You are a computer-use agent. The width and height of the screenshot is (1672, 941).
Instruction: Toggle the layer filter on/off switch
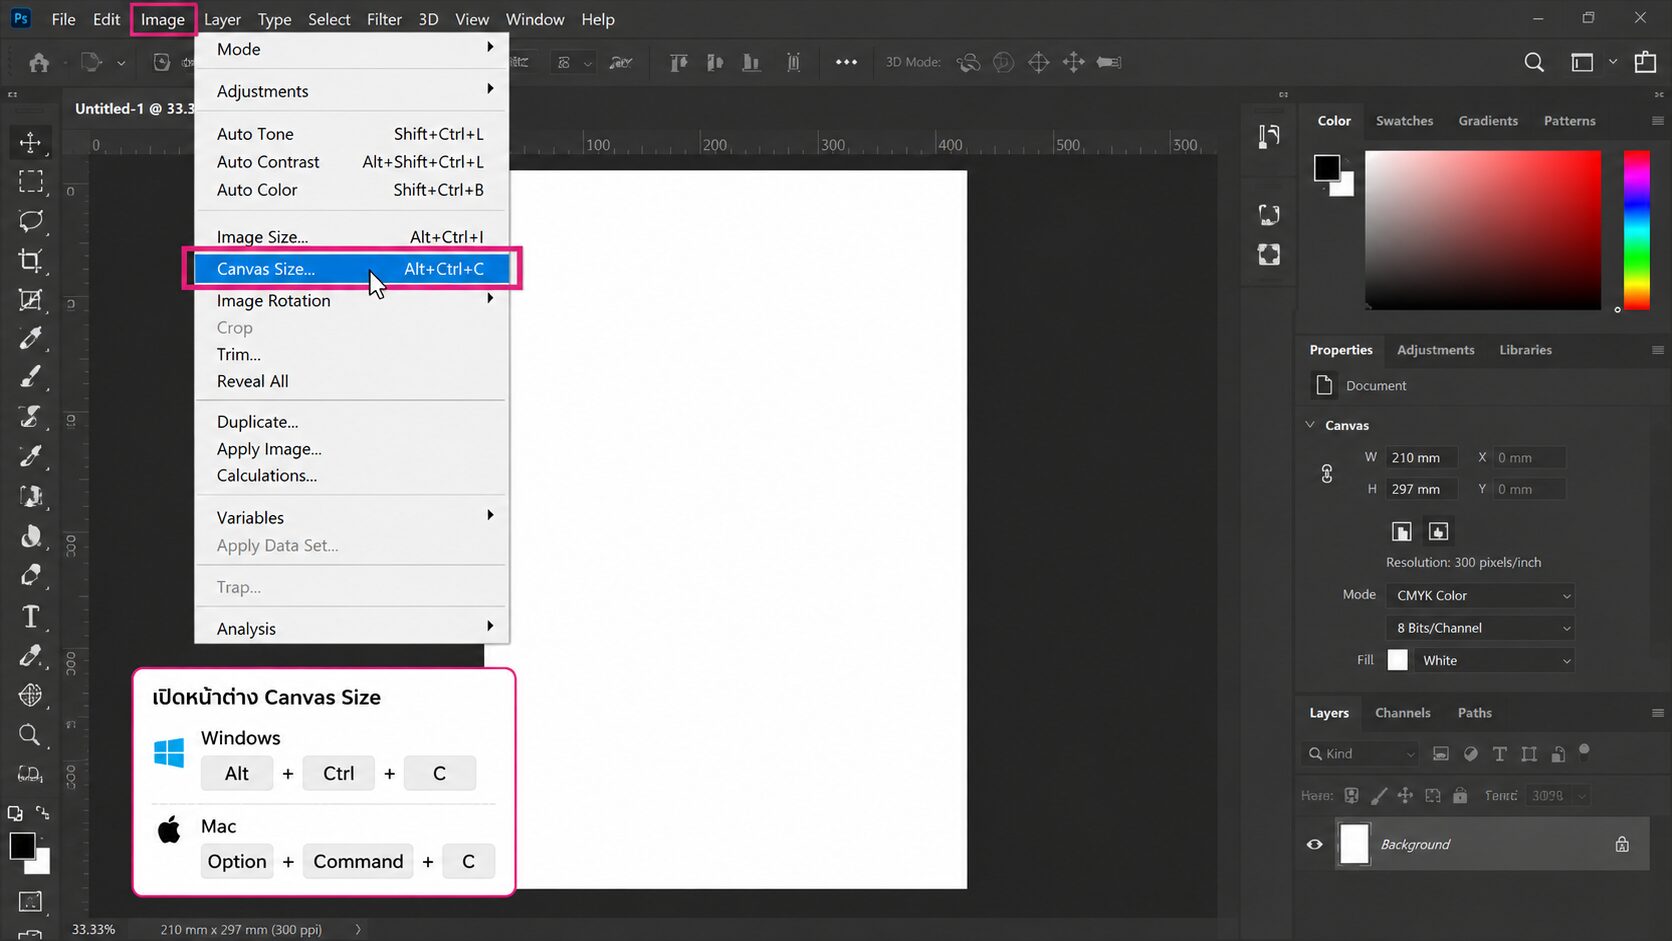coord(1584,751)
